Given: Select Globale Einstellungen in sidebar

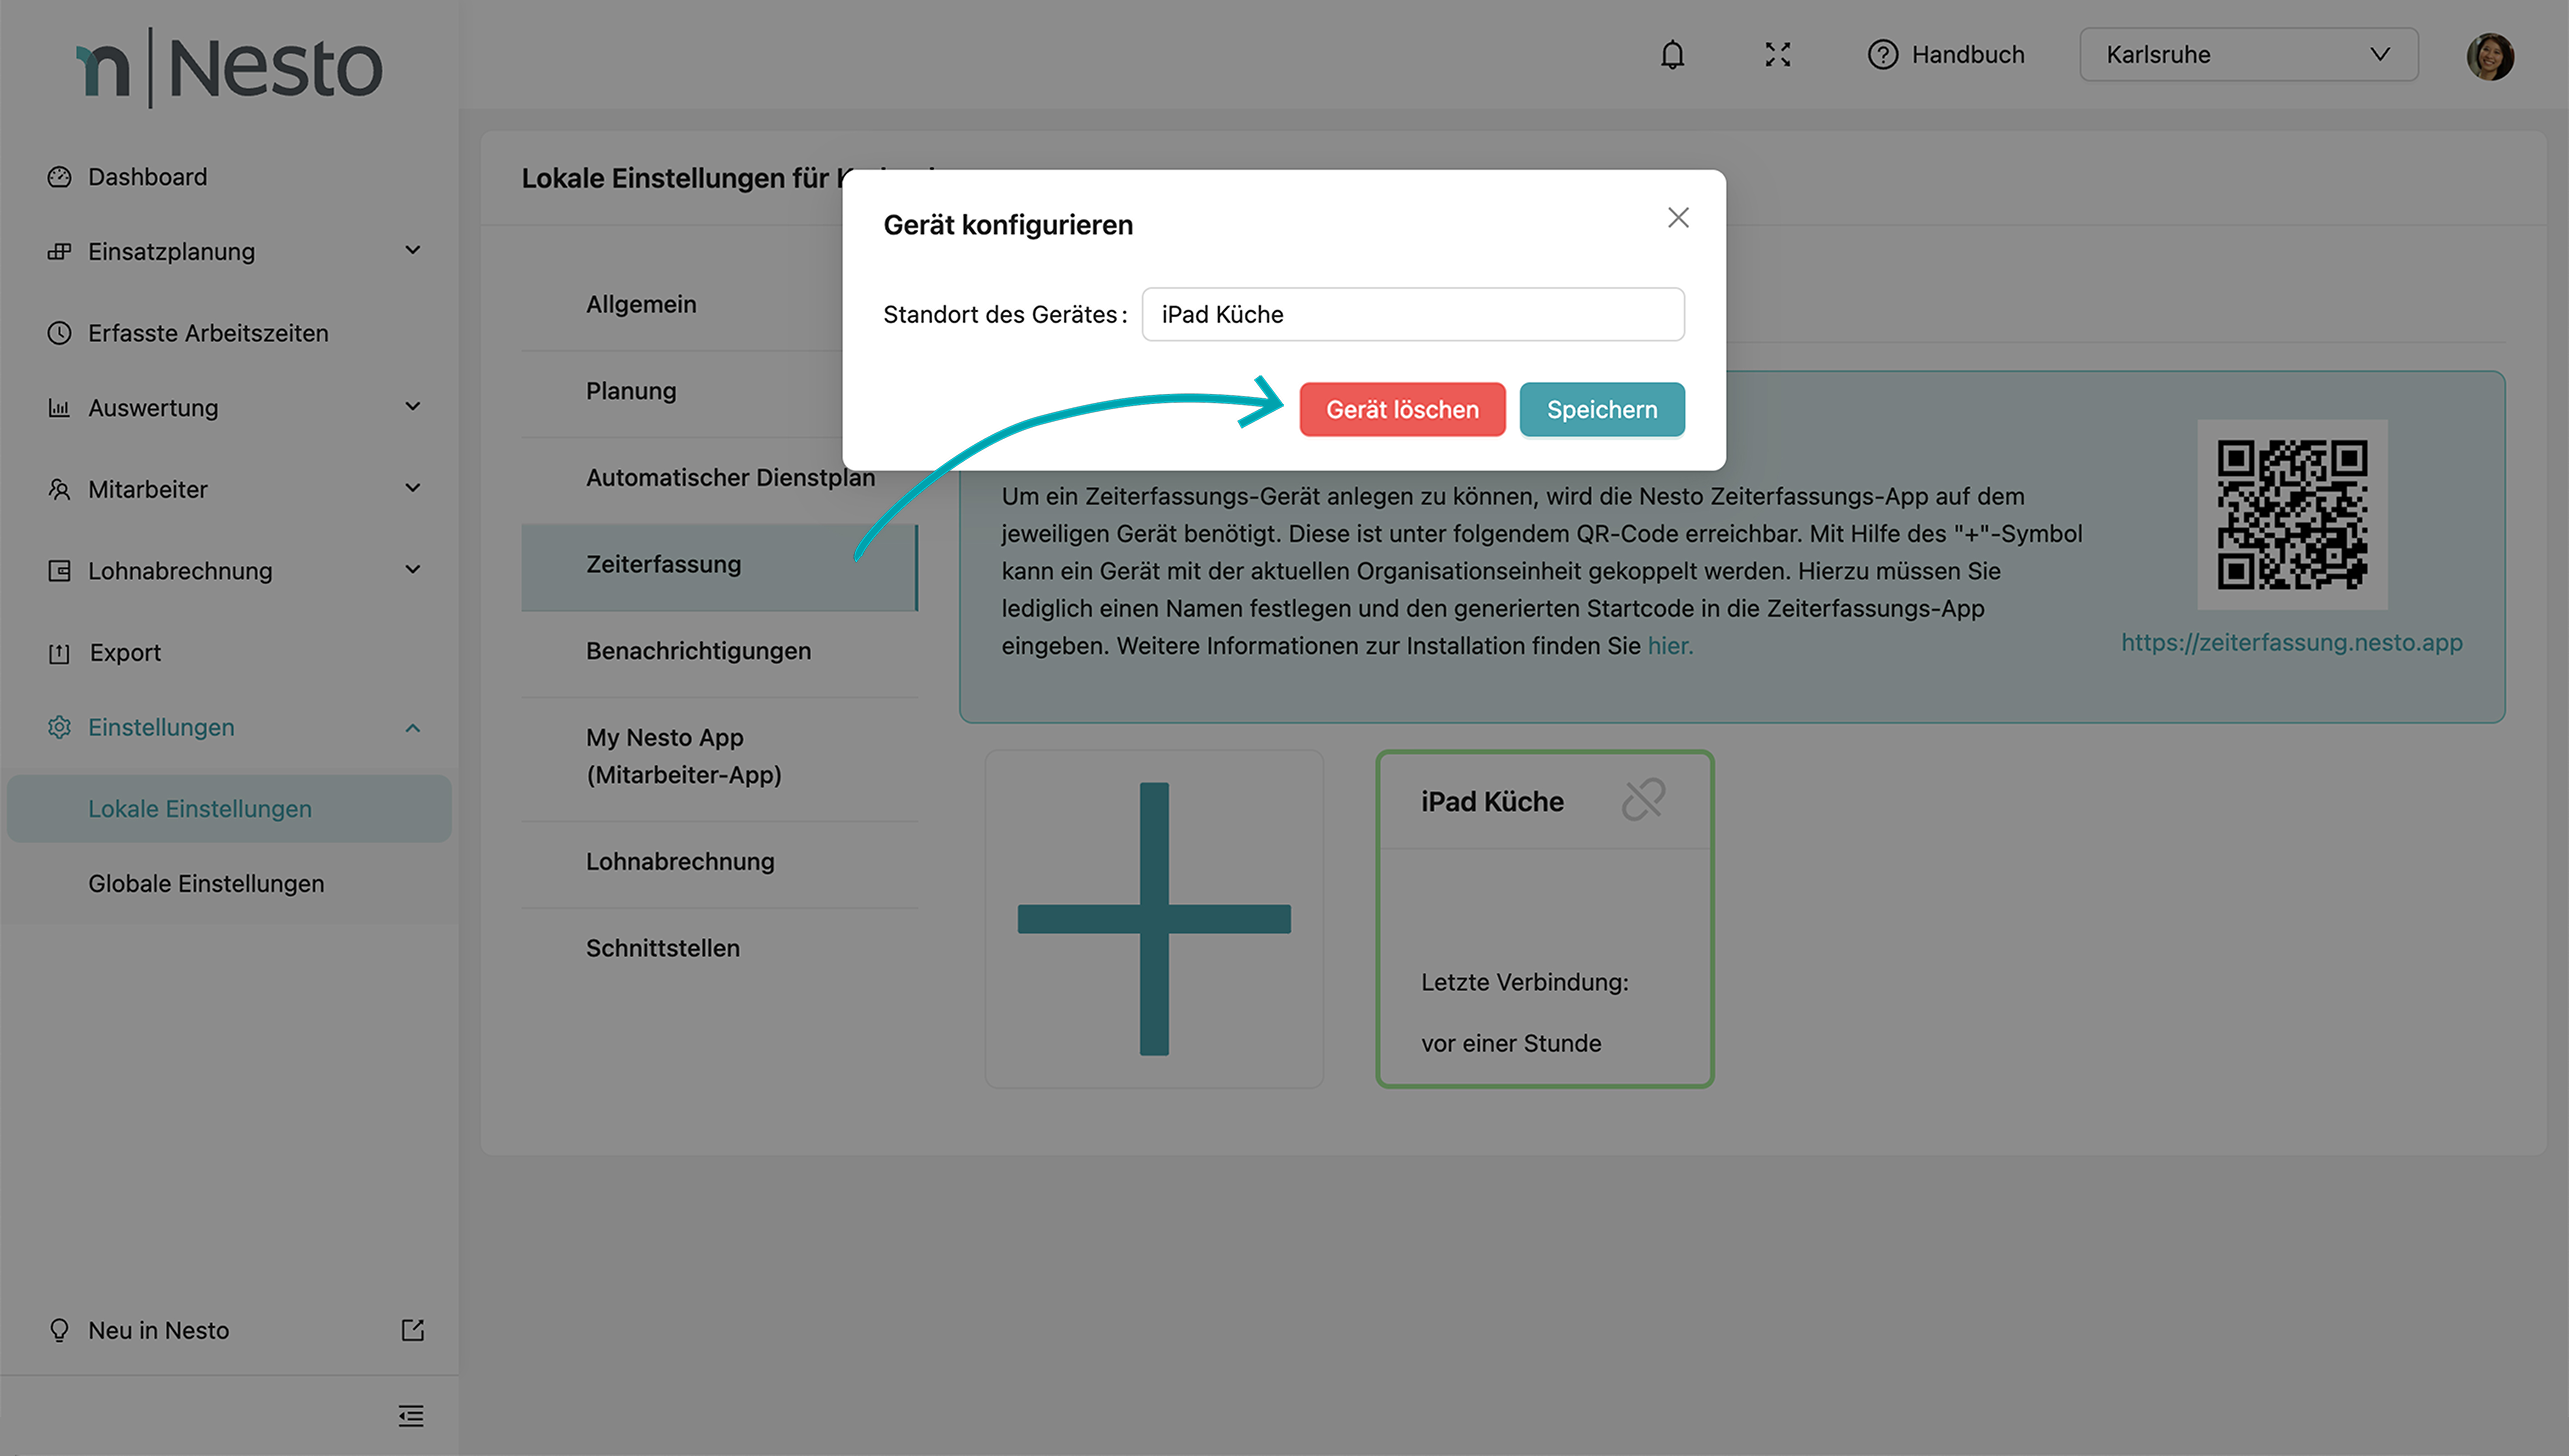Looking at the screenshot, I should coord(206,884).
